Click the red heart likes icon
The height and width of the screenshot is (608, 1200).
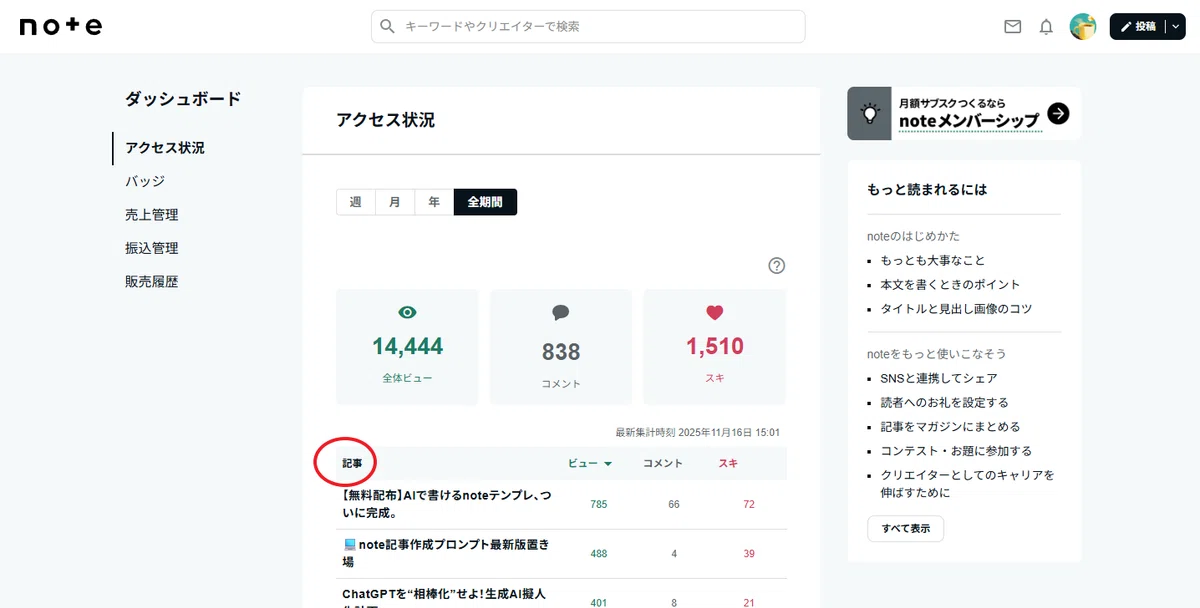tap(714, 312)
